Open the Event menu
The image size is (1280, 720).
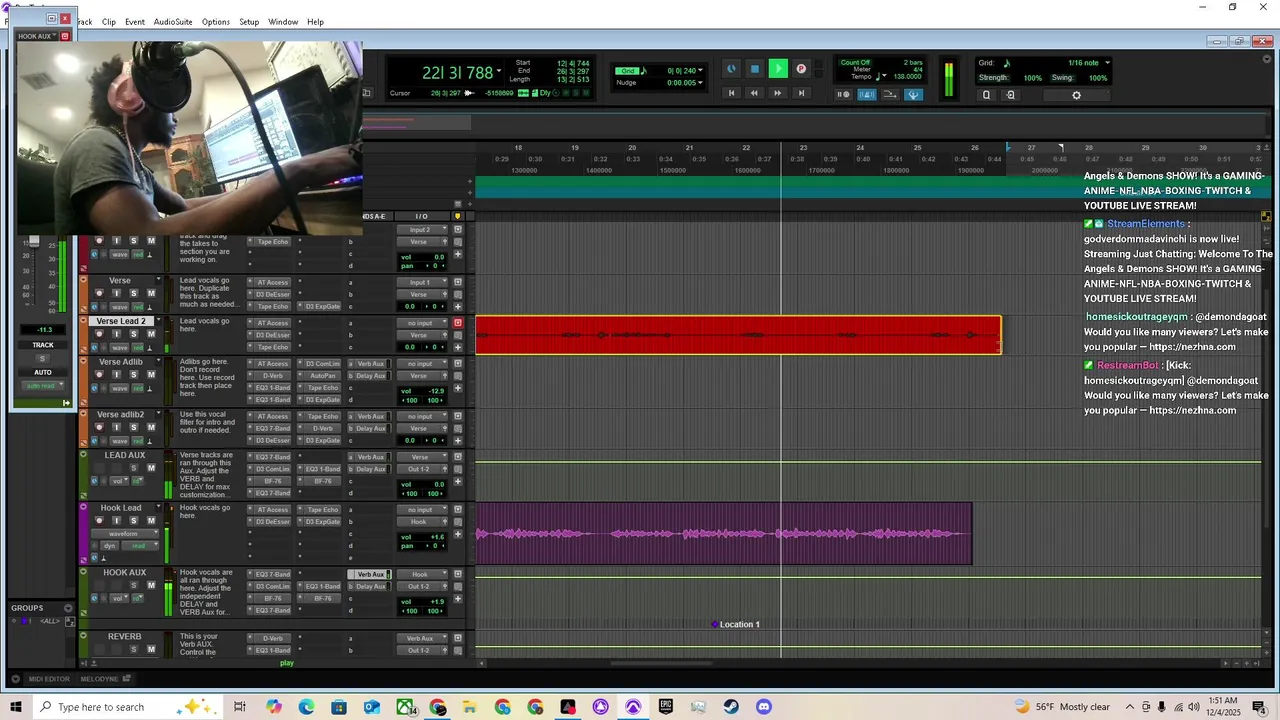(x=135, y=22)
